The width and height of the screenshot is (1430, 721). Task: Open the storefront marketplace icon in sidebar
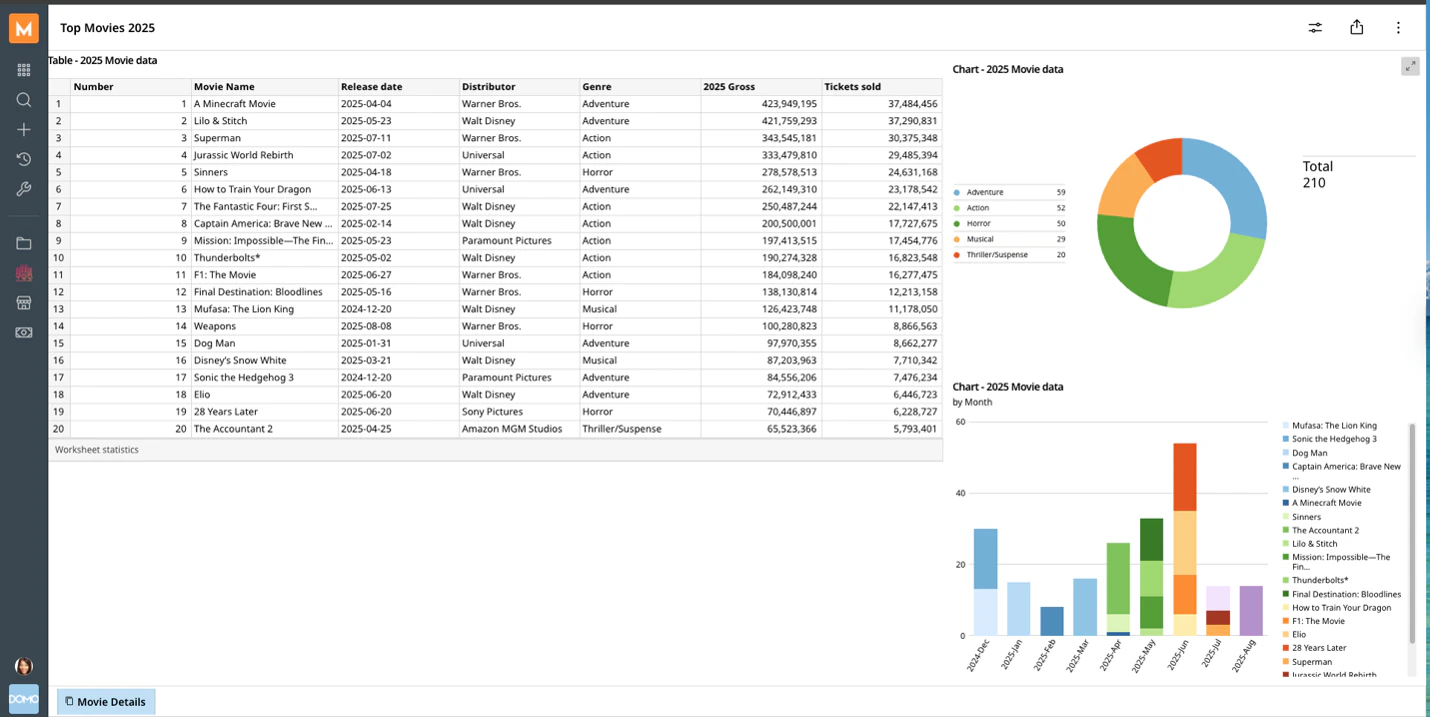click(24, 302)
